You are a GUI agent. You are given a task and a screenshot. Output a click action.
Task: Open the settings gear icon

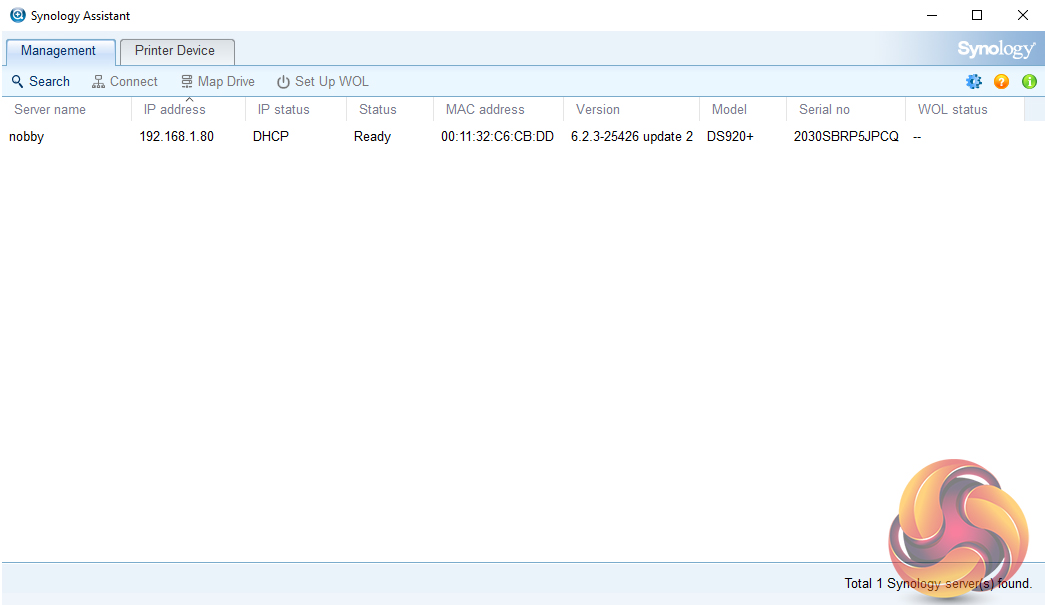tap(974, 81)
